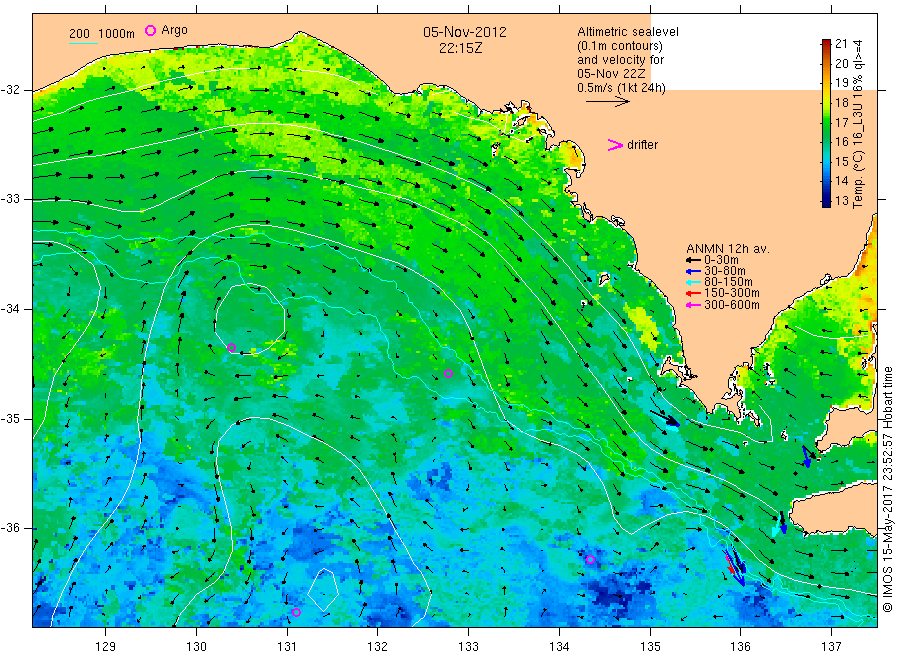Click the longitude axis label '137'
Image resolution: width=900 pixels, height=660 pixels.
(x=832, y=647)
